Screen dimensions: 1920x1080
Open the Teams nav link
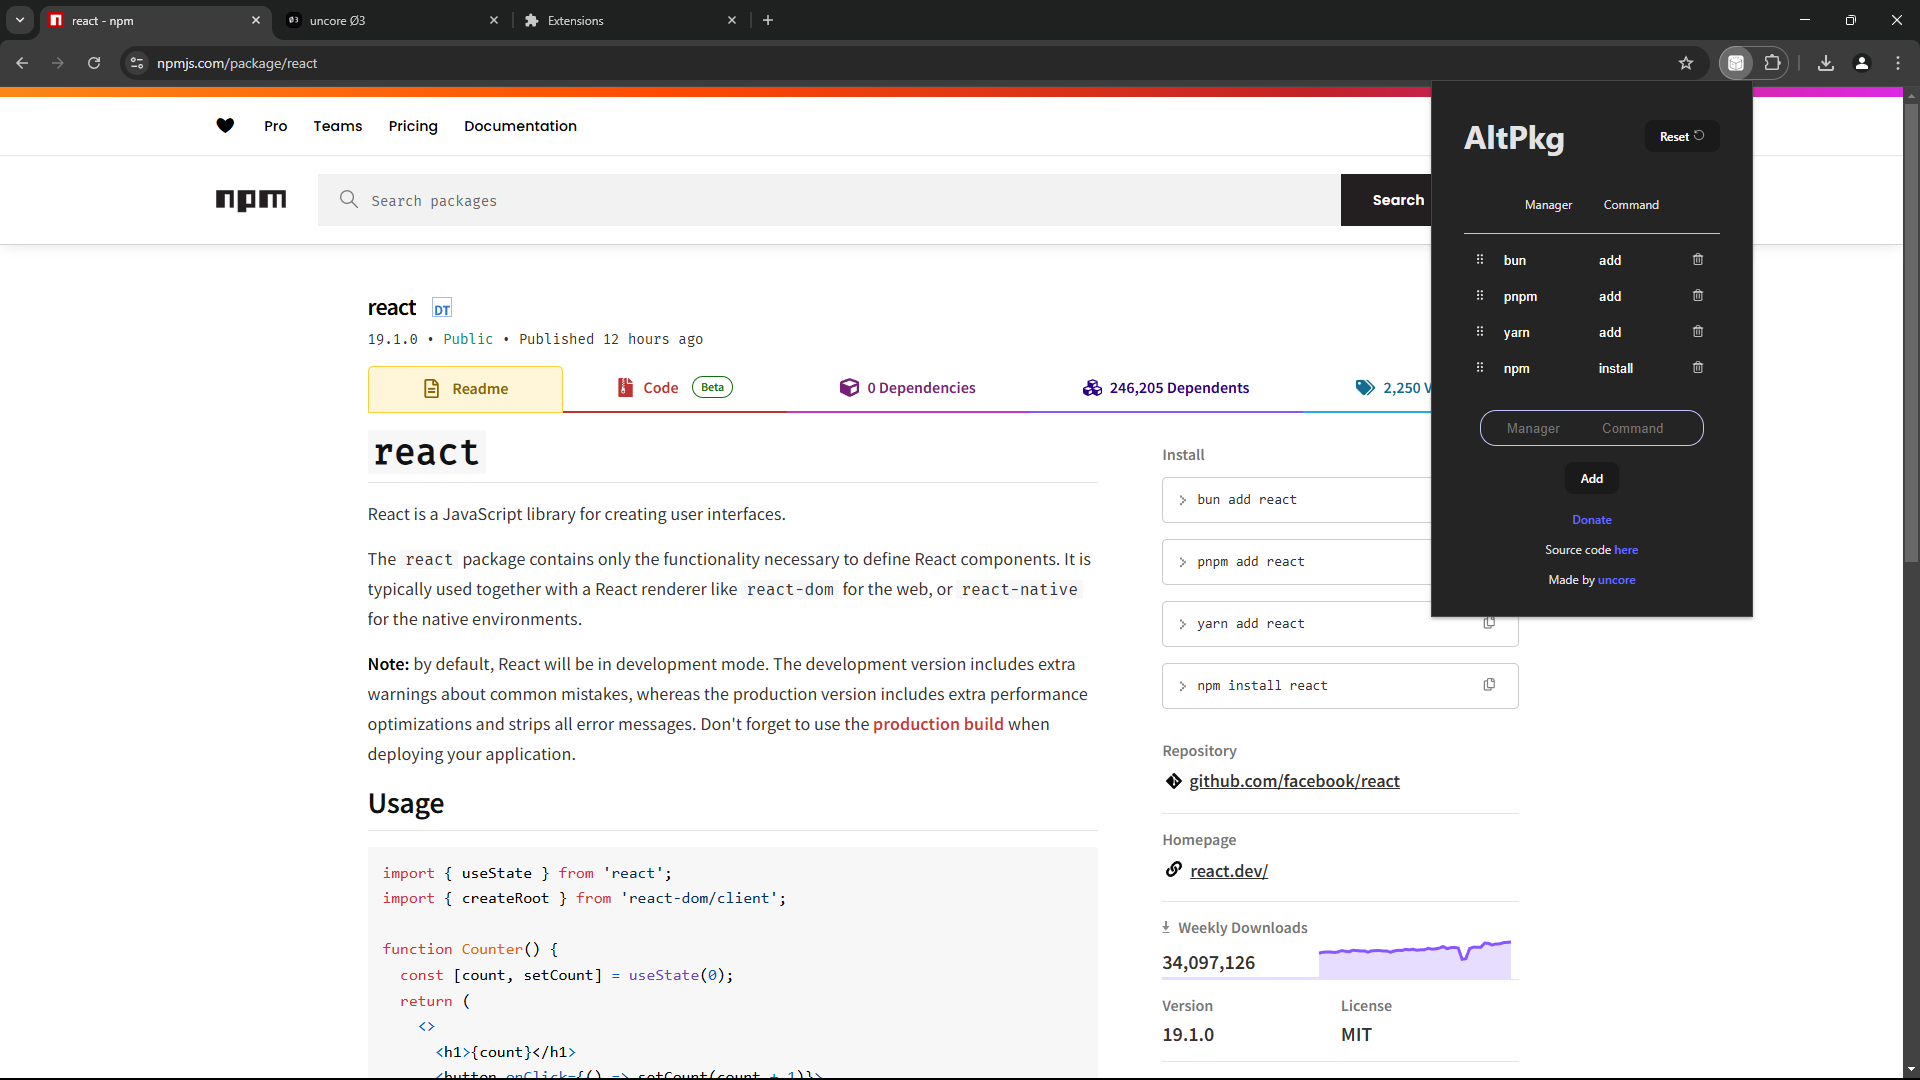(x=338, y=126)
